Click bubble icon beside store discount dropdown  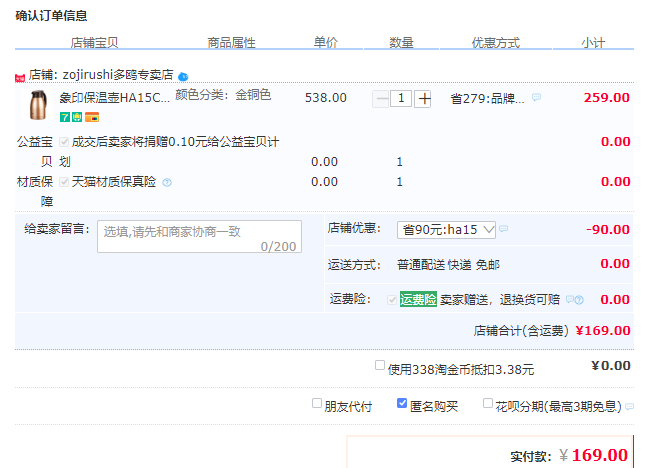click(504, 229)
